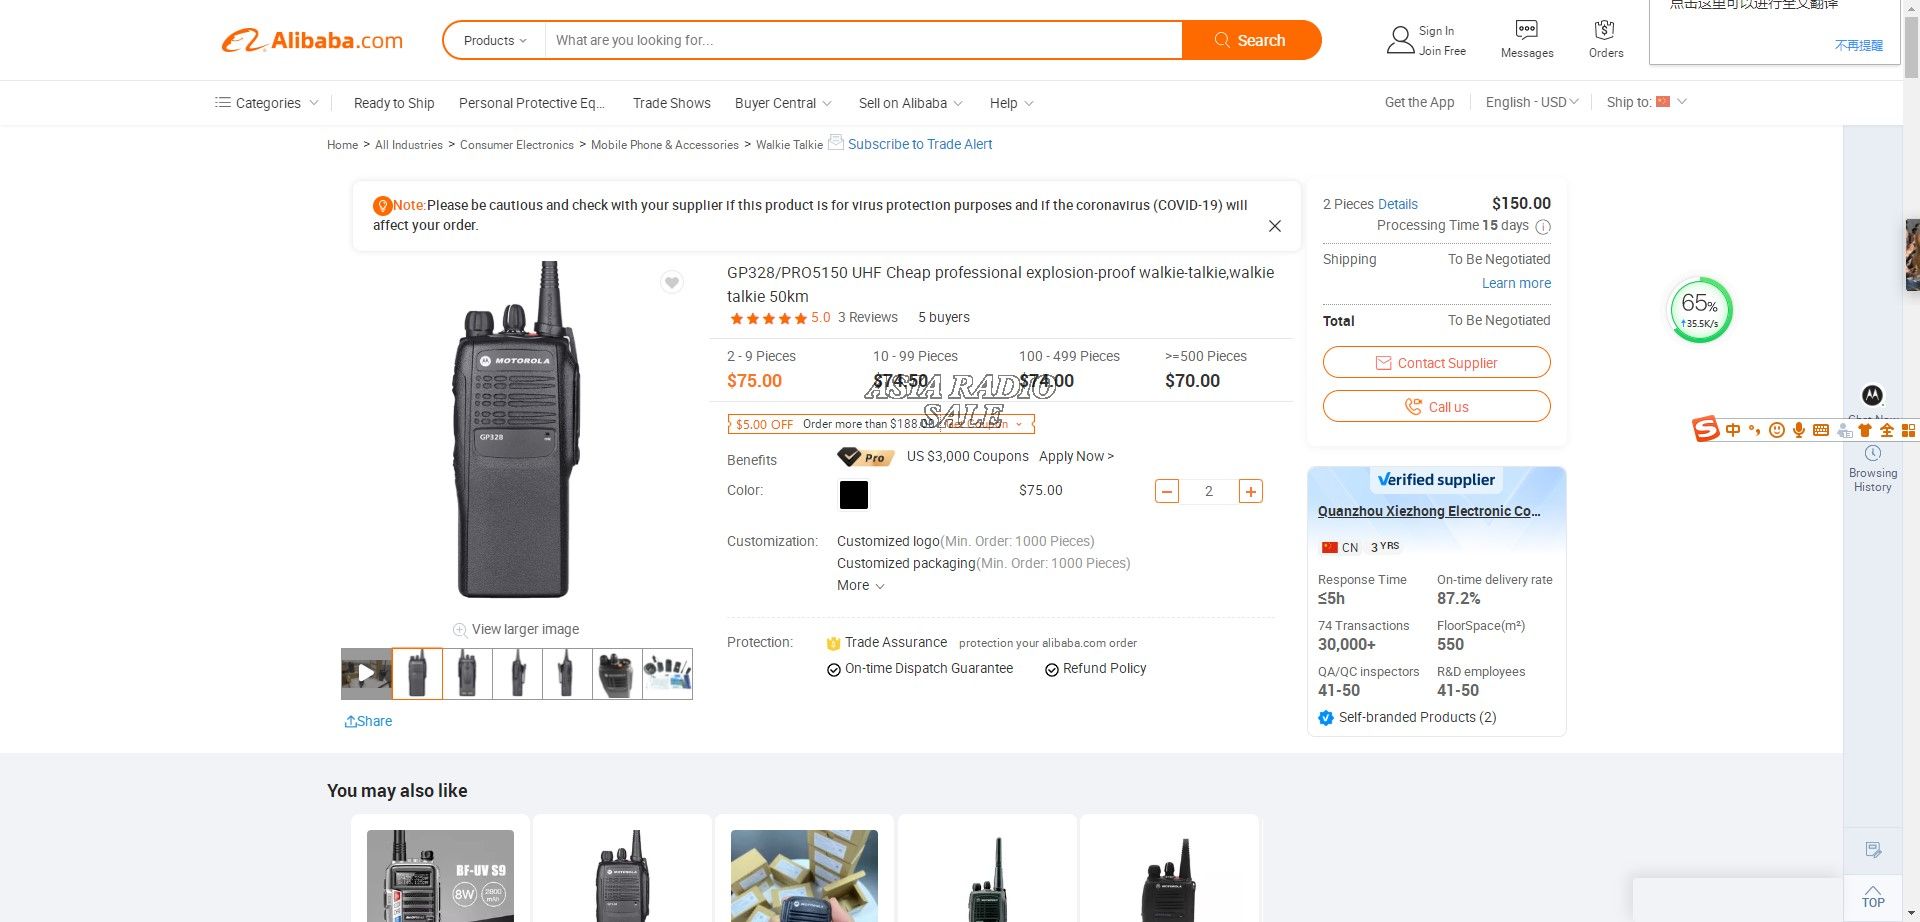Play the product video thumbnail
The width and height of the screenshot is (1920, 922).
click(366, 673)
